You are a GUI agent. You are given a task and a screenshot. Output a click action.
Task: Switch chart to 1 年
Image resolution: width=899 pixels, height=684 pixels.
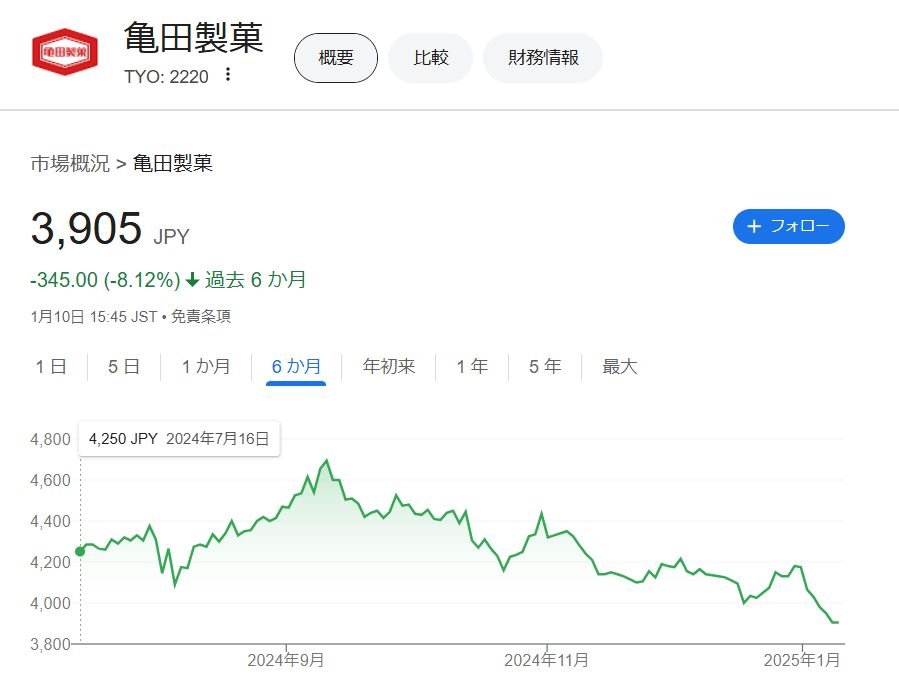[x=472, y=366]
